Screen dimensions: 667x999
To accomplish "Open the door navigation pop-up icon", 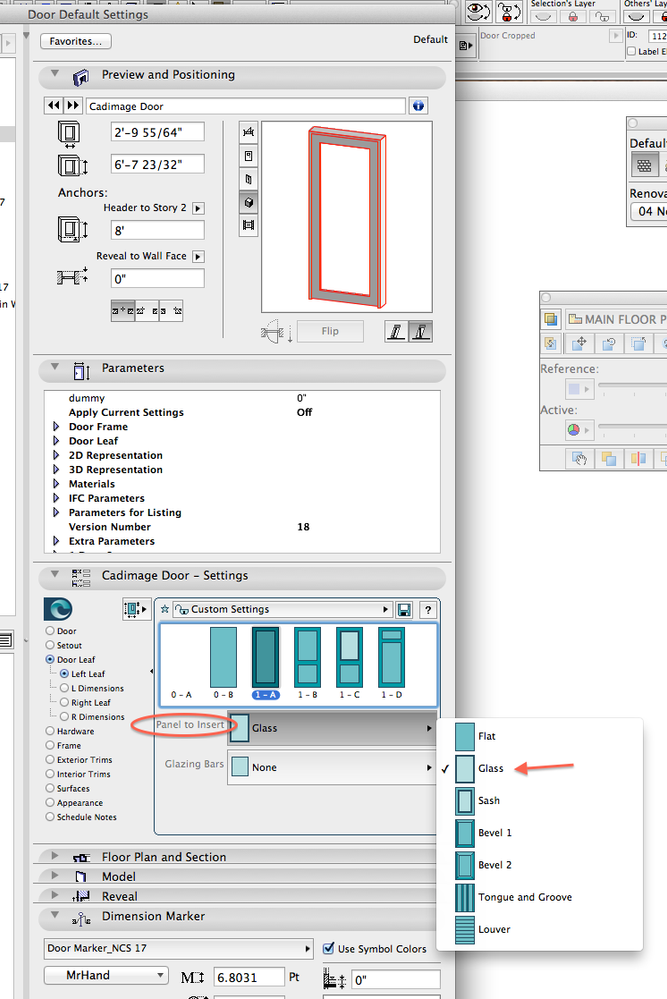I will (136, 609).
